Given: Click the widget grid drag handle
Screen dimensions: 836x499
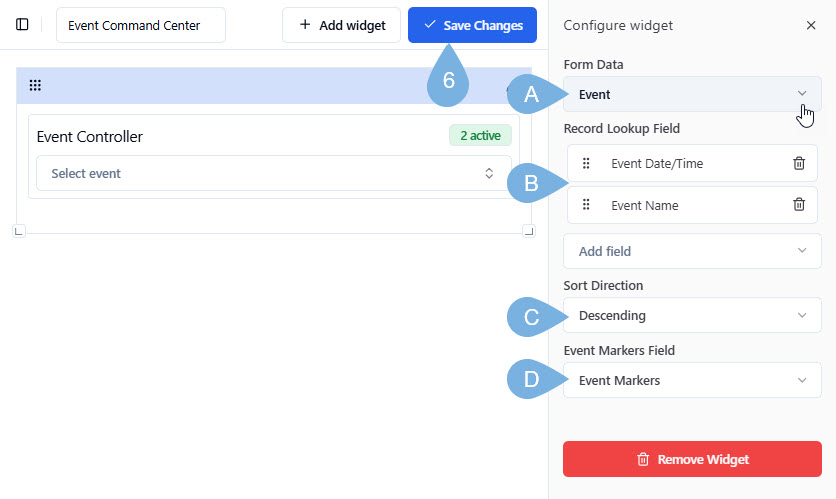Looking at the screenshot, I should coord(35,86).
